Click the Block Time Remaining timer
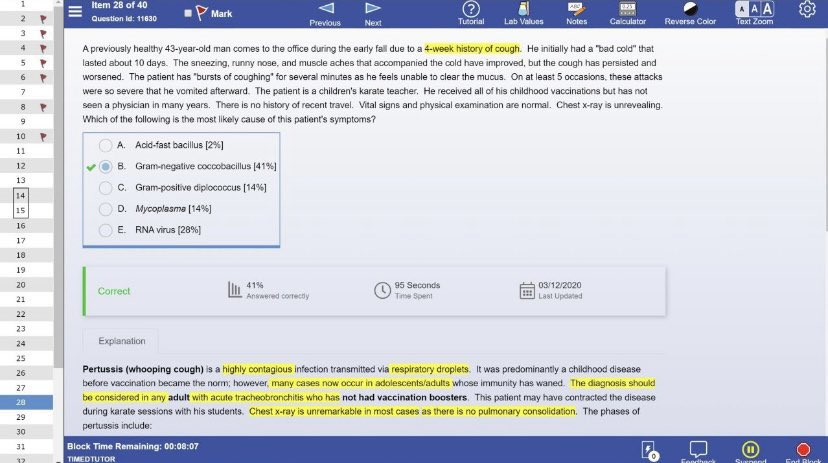Viewport: 828px width, 463px height. tap(133, 446)
